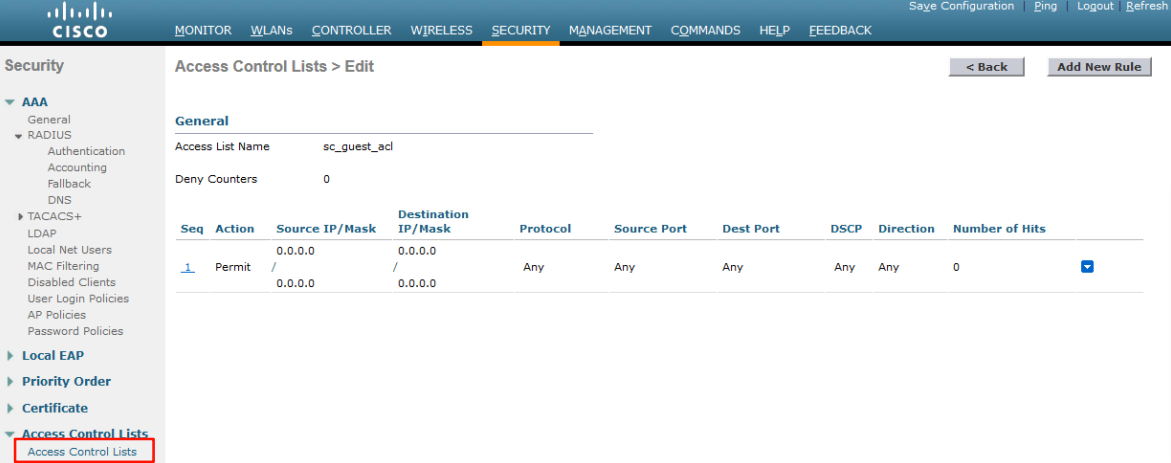Collapse the RADIUS tree node
This screenshot has width=1171, height=463.
pyautogui.click(x=19, y=136)
